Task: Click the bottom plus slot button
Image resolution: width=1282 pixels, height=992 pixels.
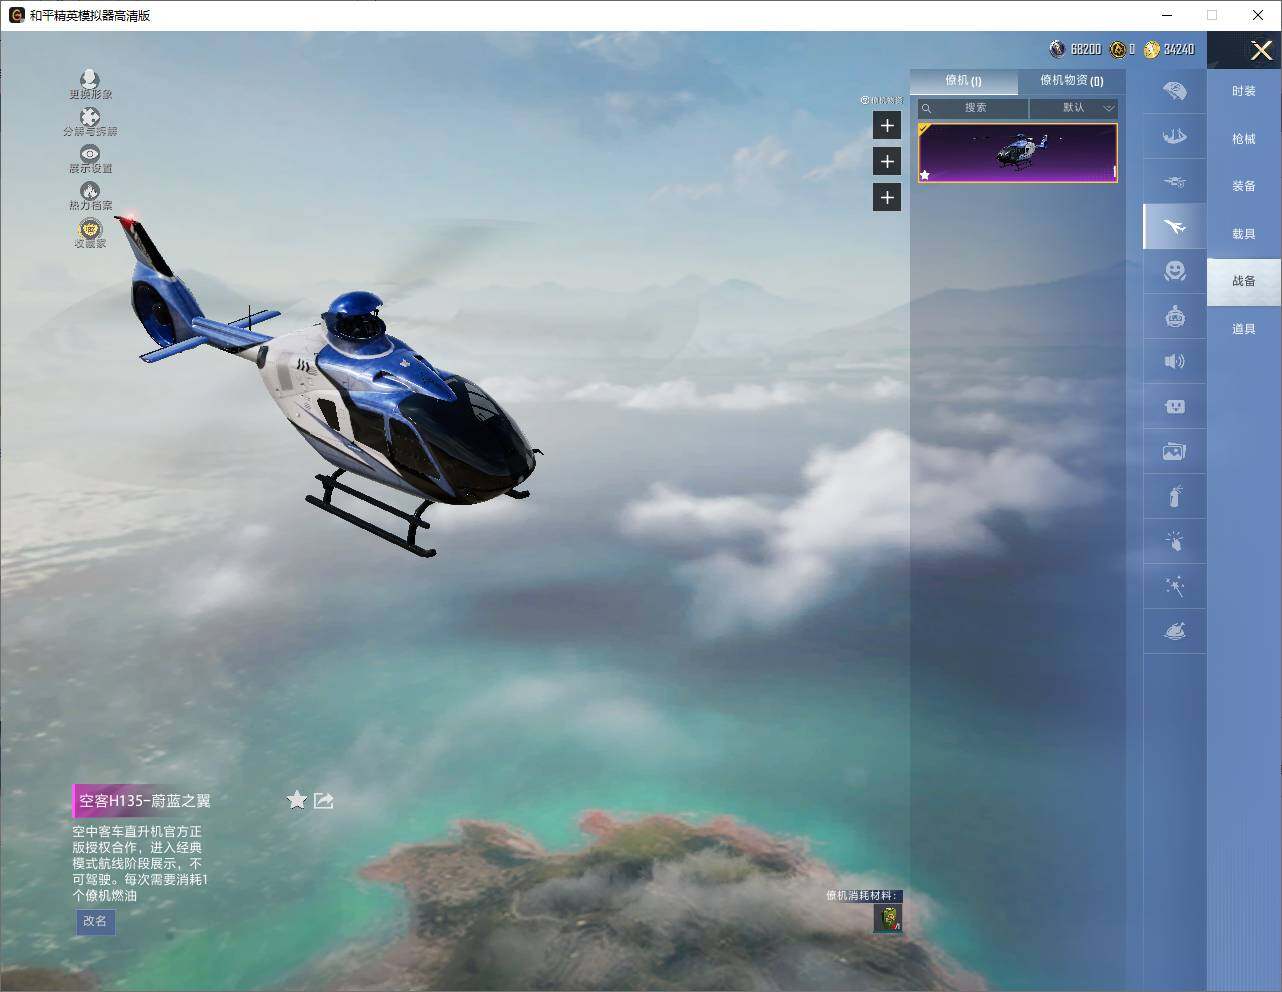Action: point(887,197)
